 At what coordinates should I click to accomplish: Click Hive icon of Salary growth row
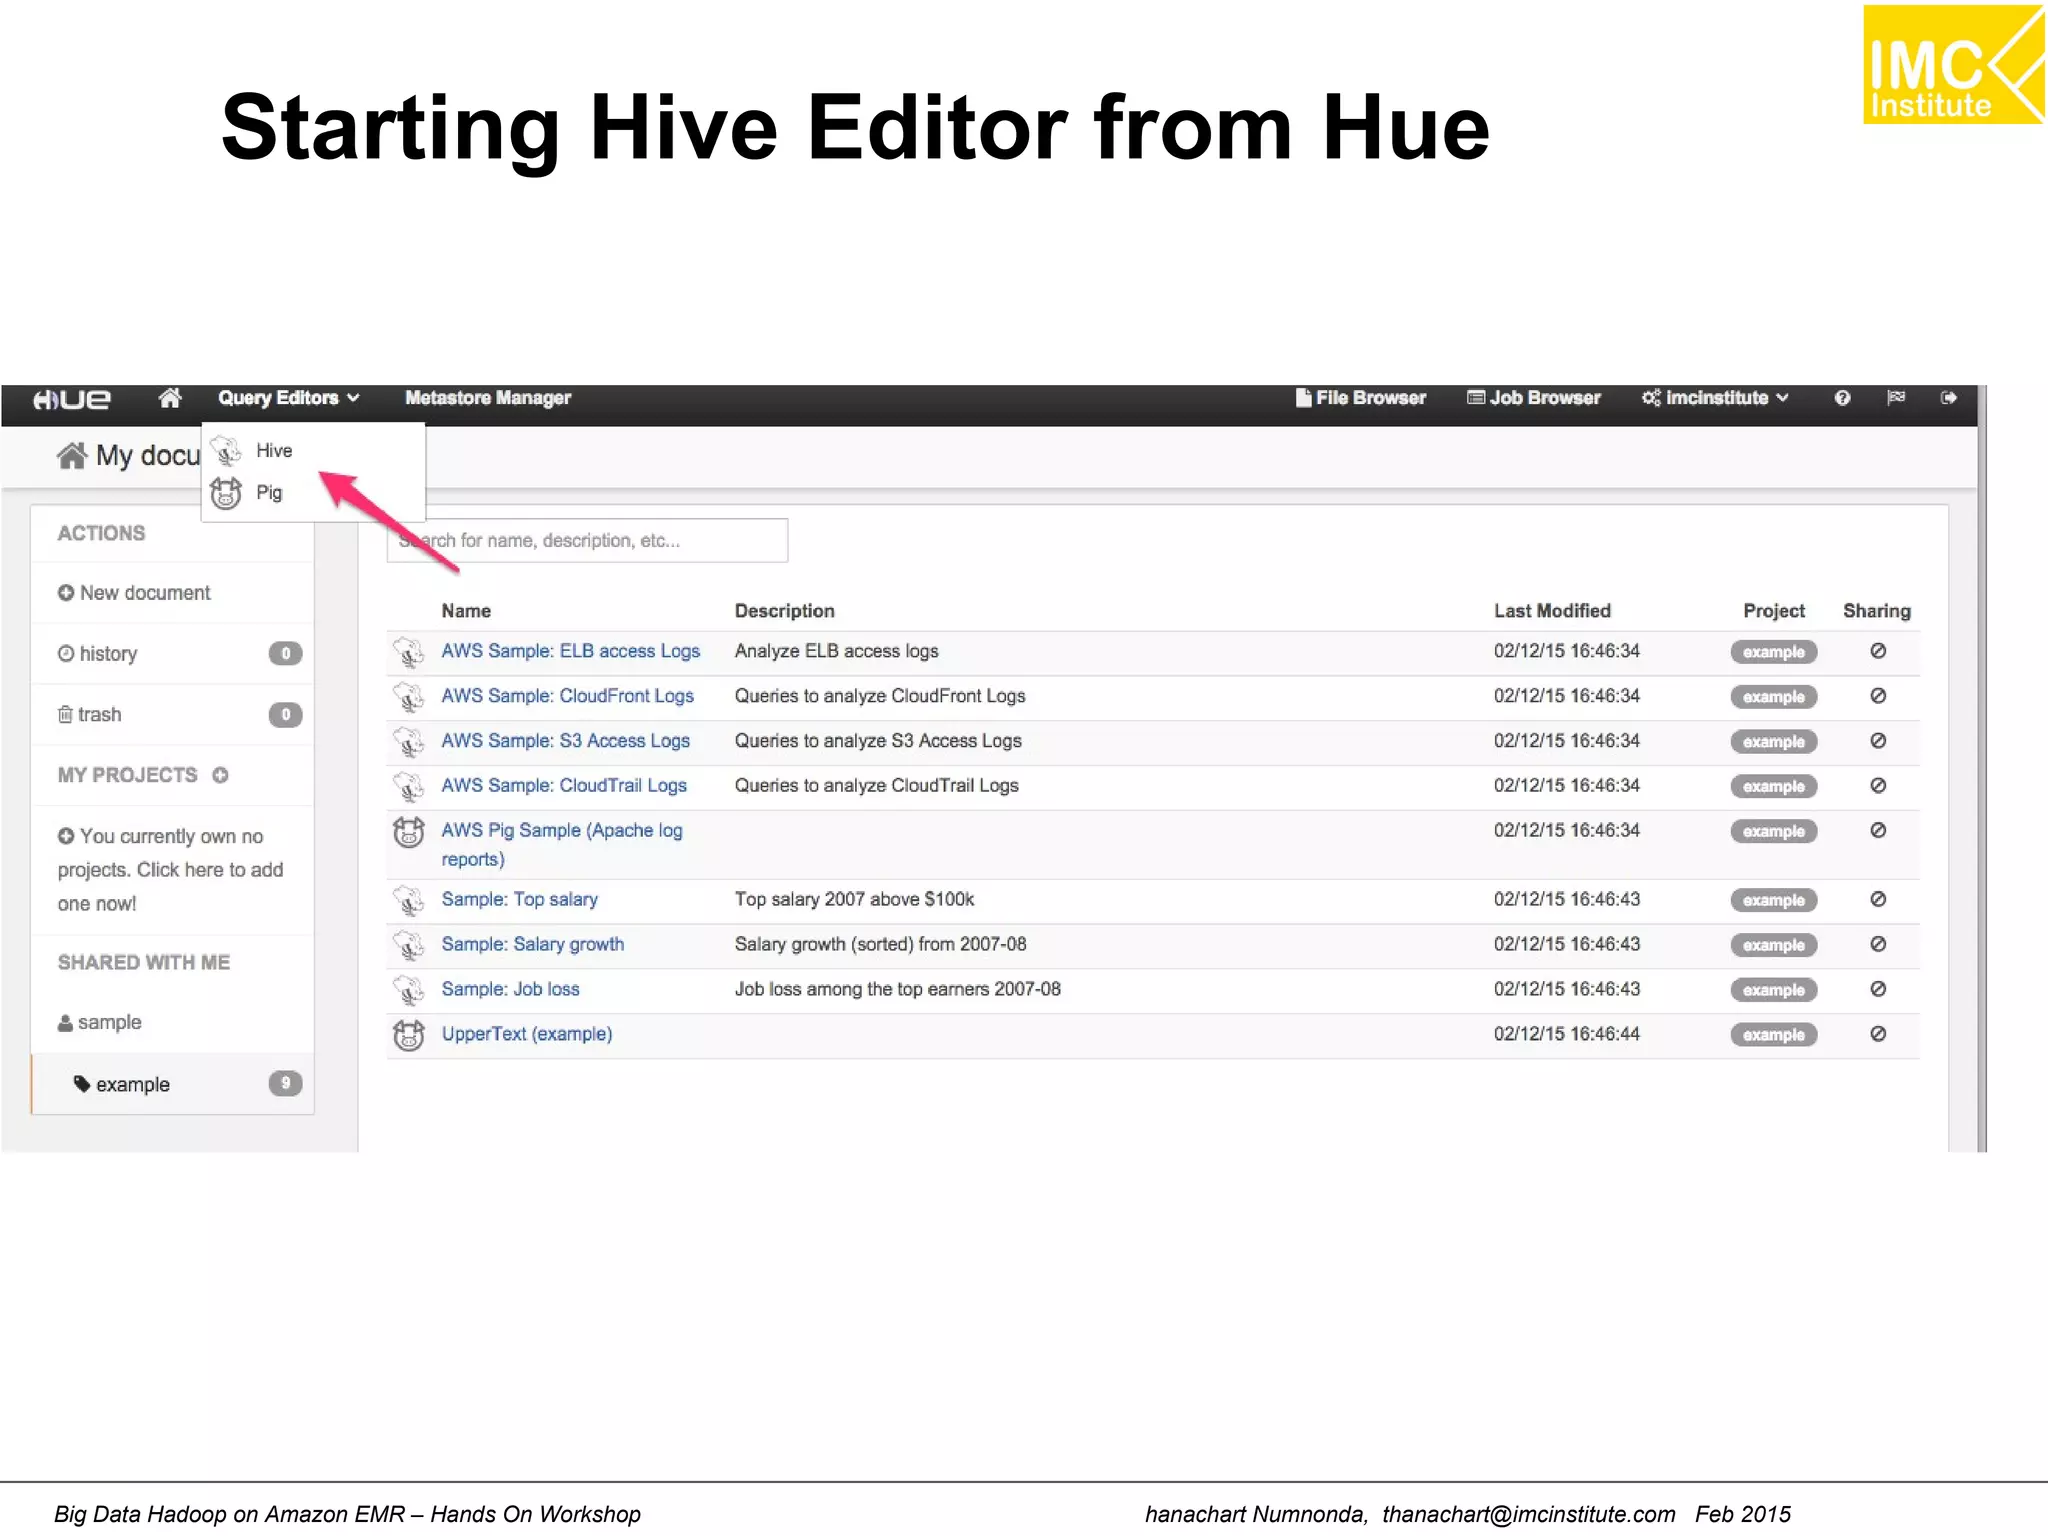pyautogui.click(x=408, y=946)
